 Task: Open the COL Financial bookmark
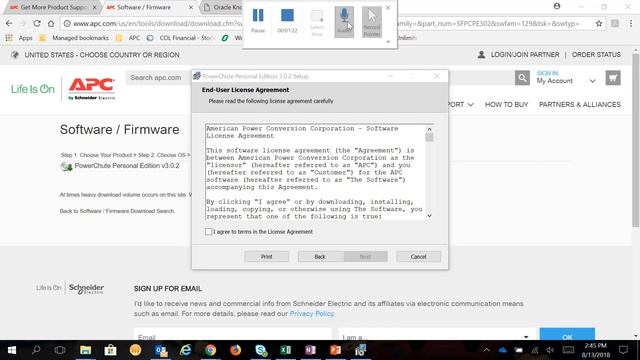point(180,38)
